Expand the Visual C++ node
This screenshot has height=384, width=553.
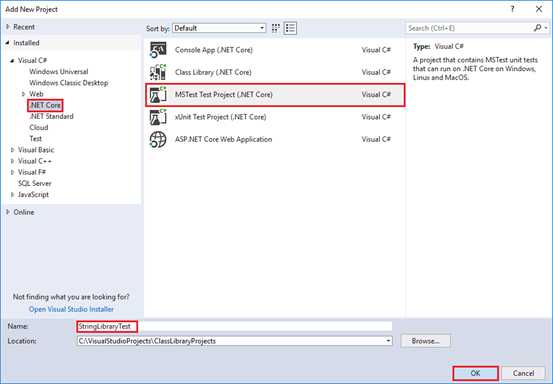(12, 161)
